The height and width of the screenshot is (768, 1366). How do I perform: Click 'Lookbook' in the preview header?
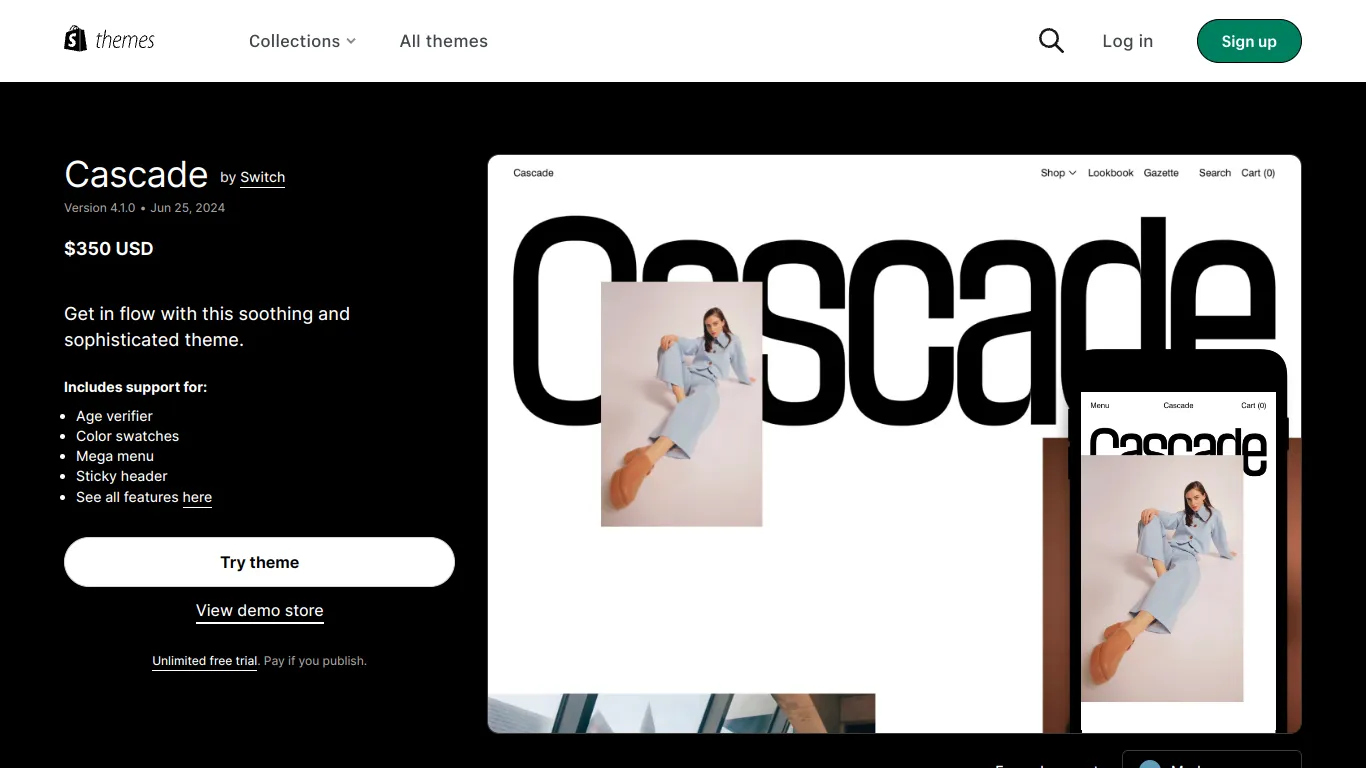tap(1110, 173)
